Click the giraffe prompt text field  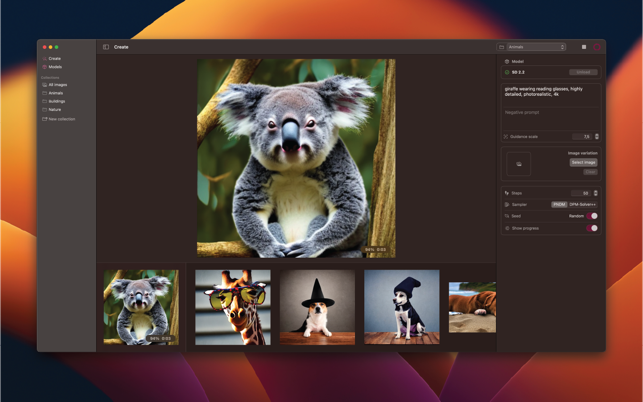tap(551, 95)
